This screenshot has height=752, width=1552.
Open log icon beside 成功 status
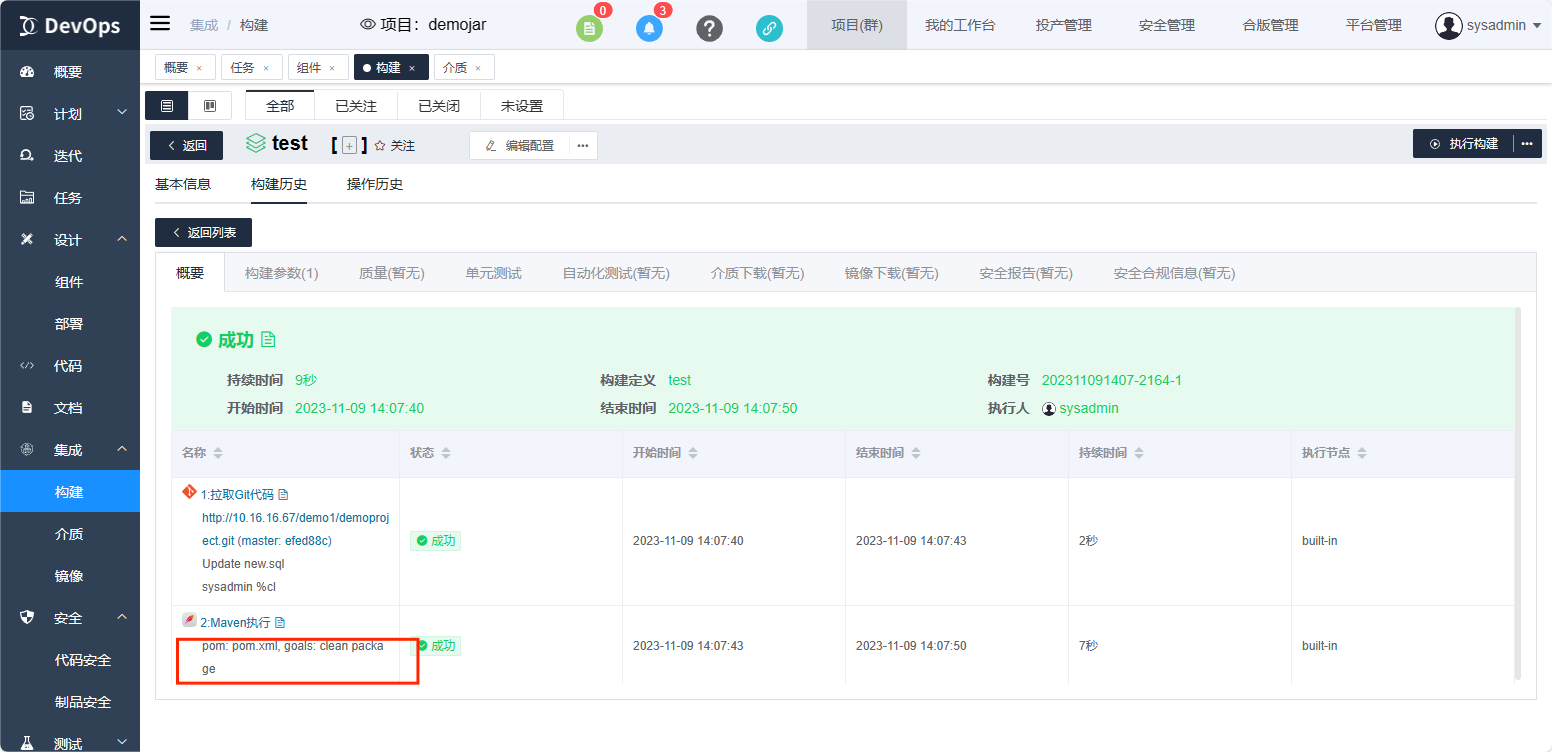coord(268,340)
